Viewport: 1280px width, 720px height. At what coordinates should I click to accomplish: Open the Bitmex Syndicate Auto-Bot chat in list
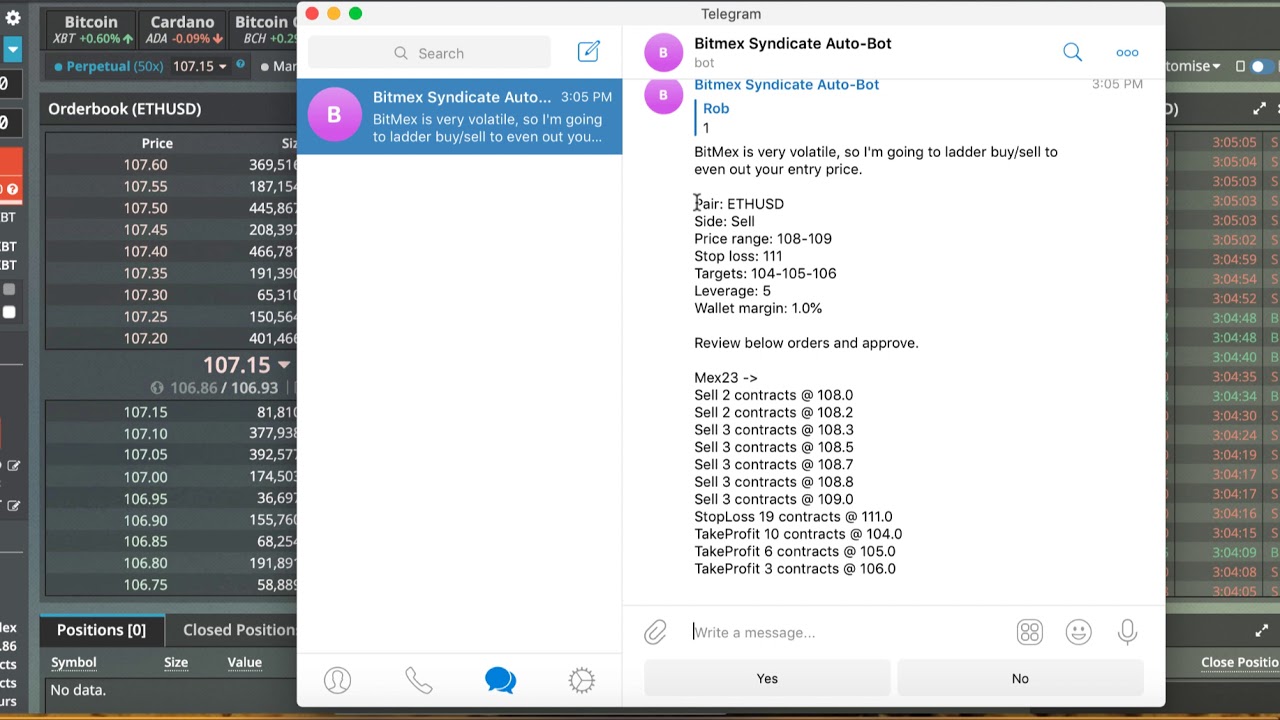point(459,116)
